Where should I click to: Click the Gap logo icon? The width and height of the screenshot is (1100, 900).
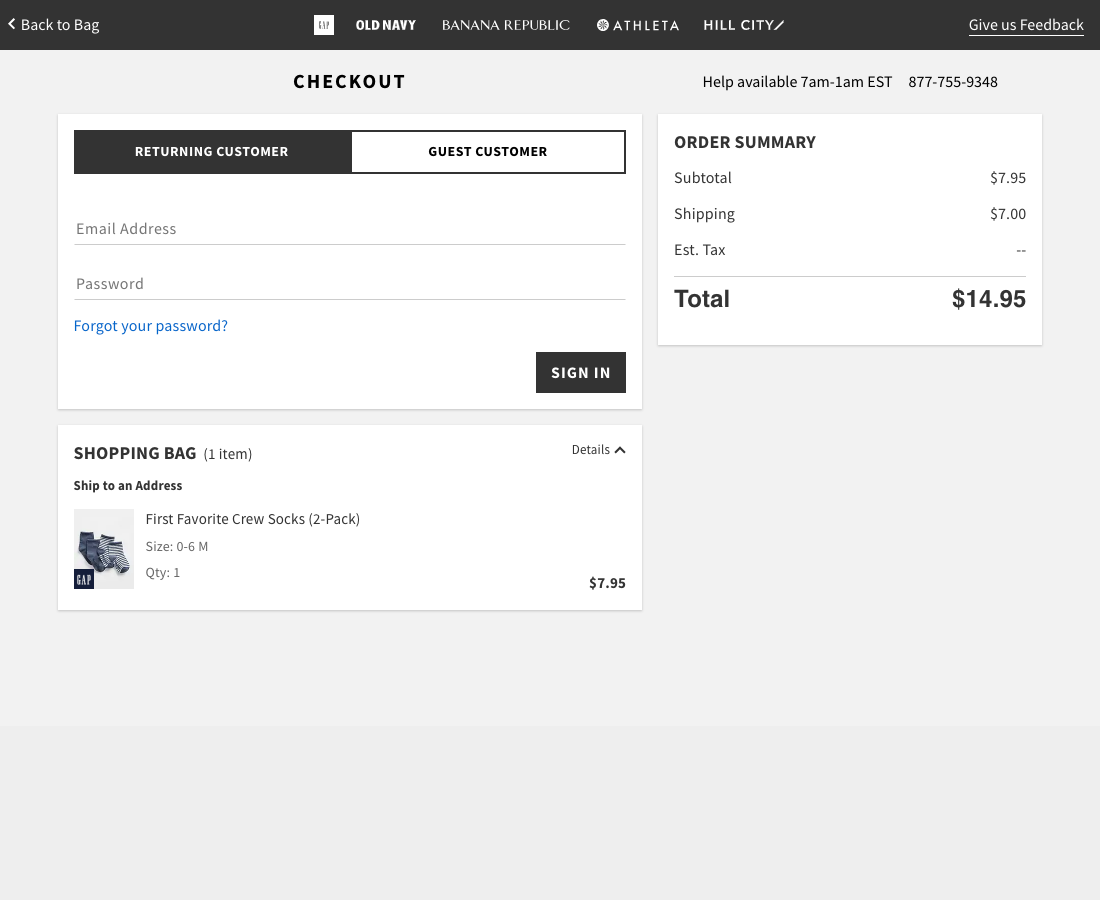[324, 24]
